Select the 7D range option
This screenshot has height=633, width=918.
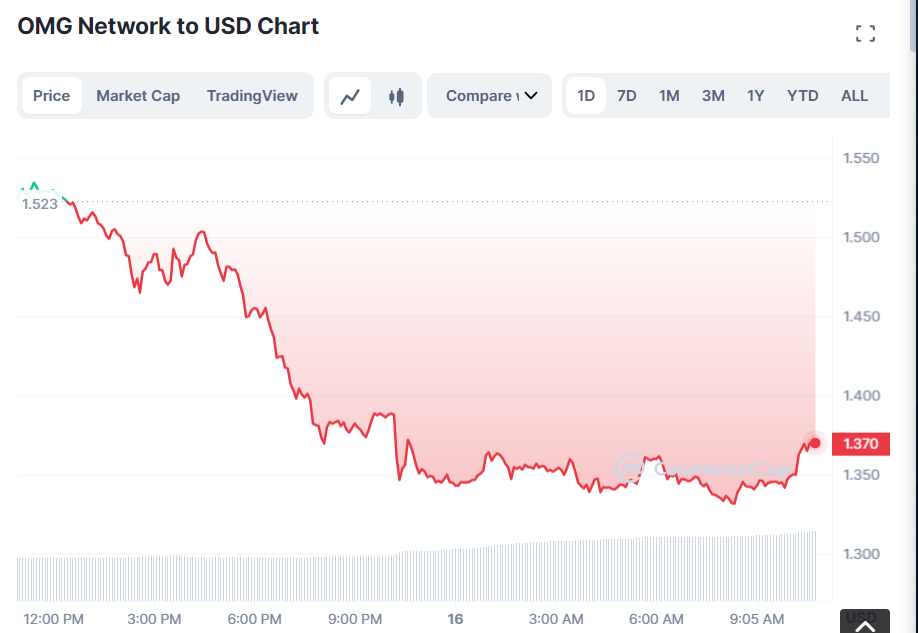pos(627,95)
